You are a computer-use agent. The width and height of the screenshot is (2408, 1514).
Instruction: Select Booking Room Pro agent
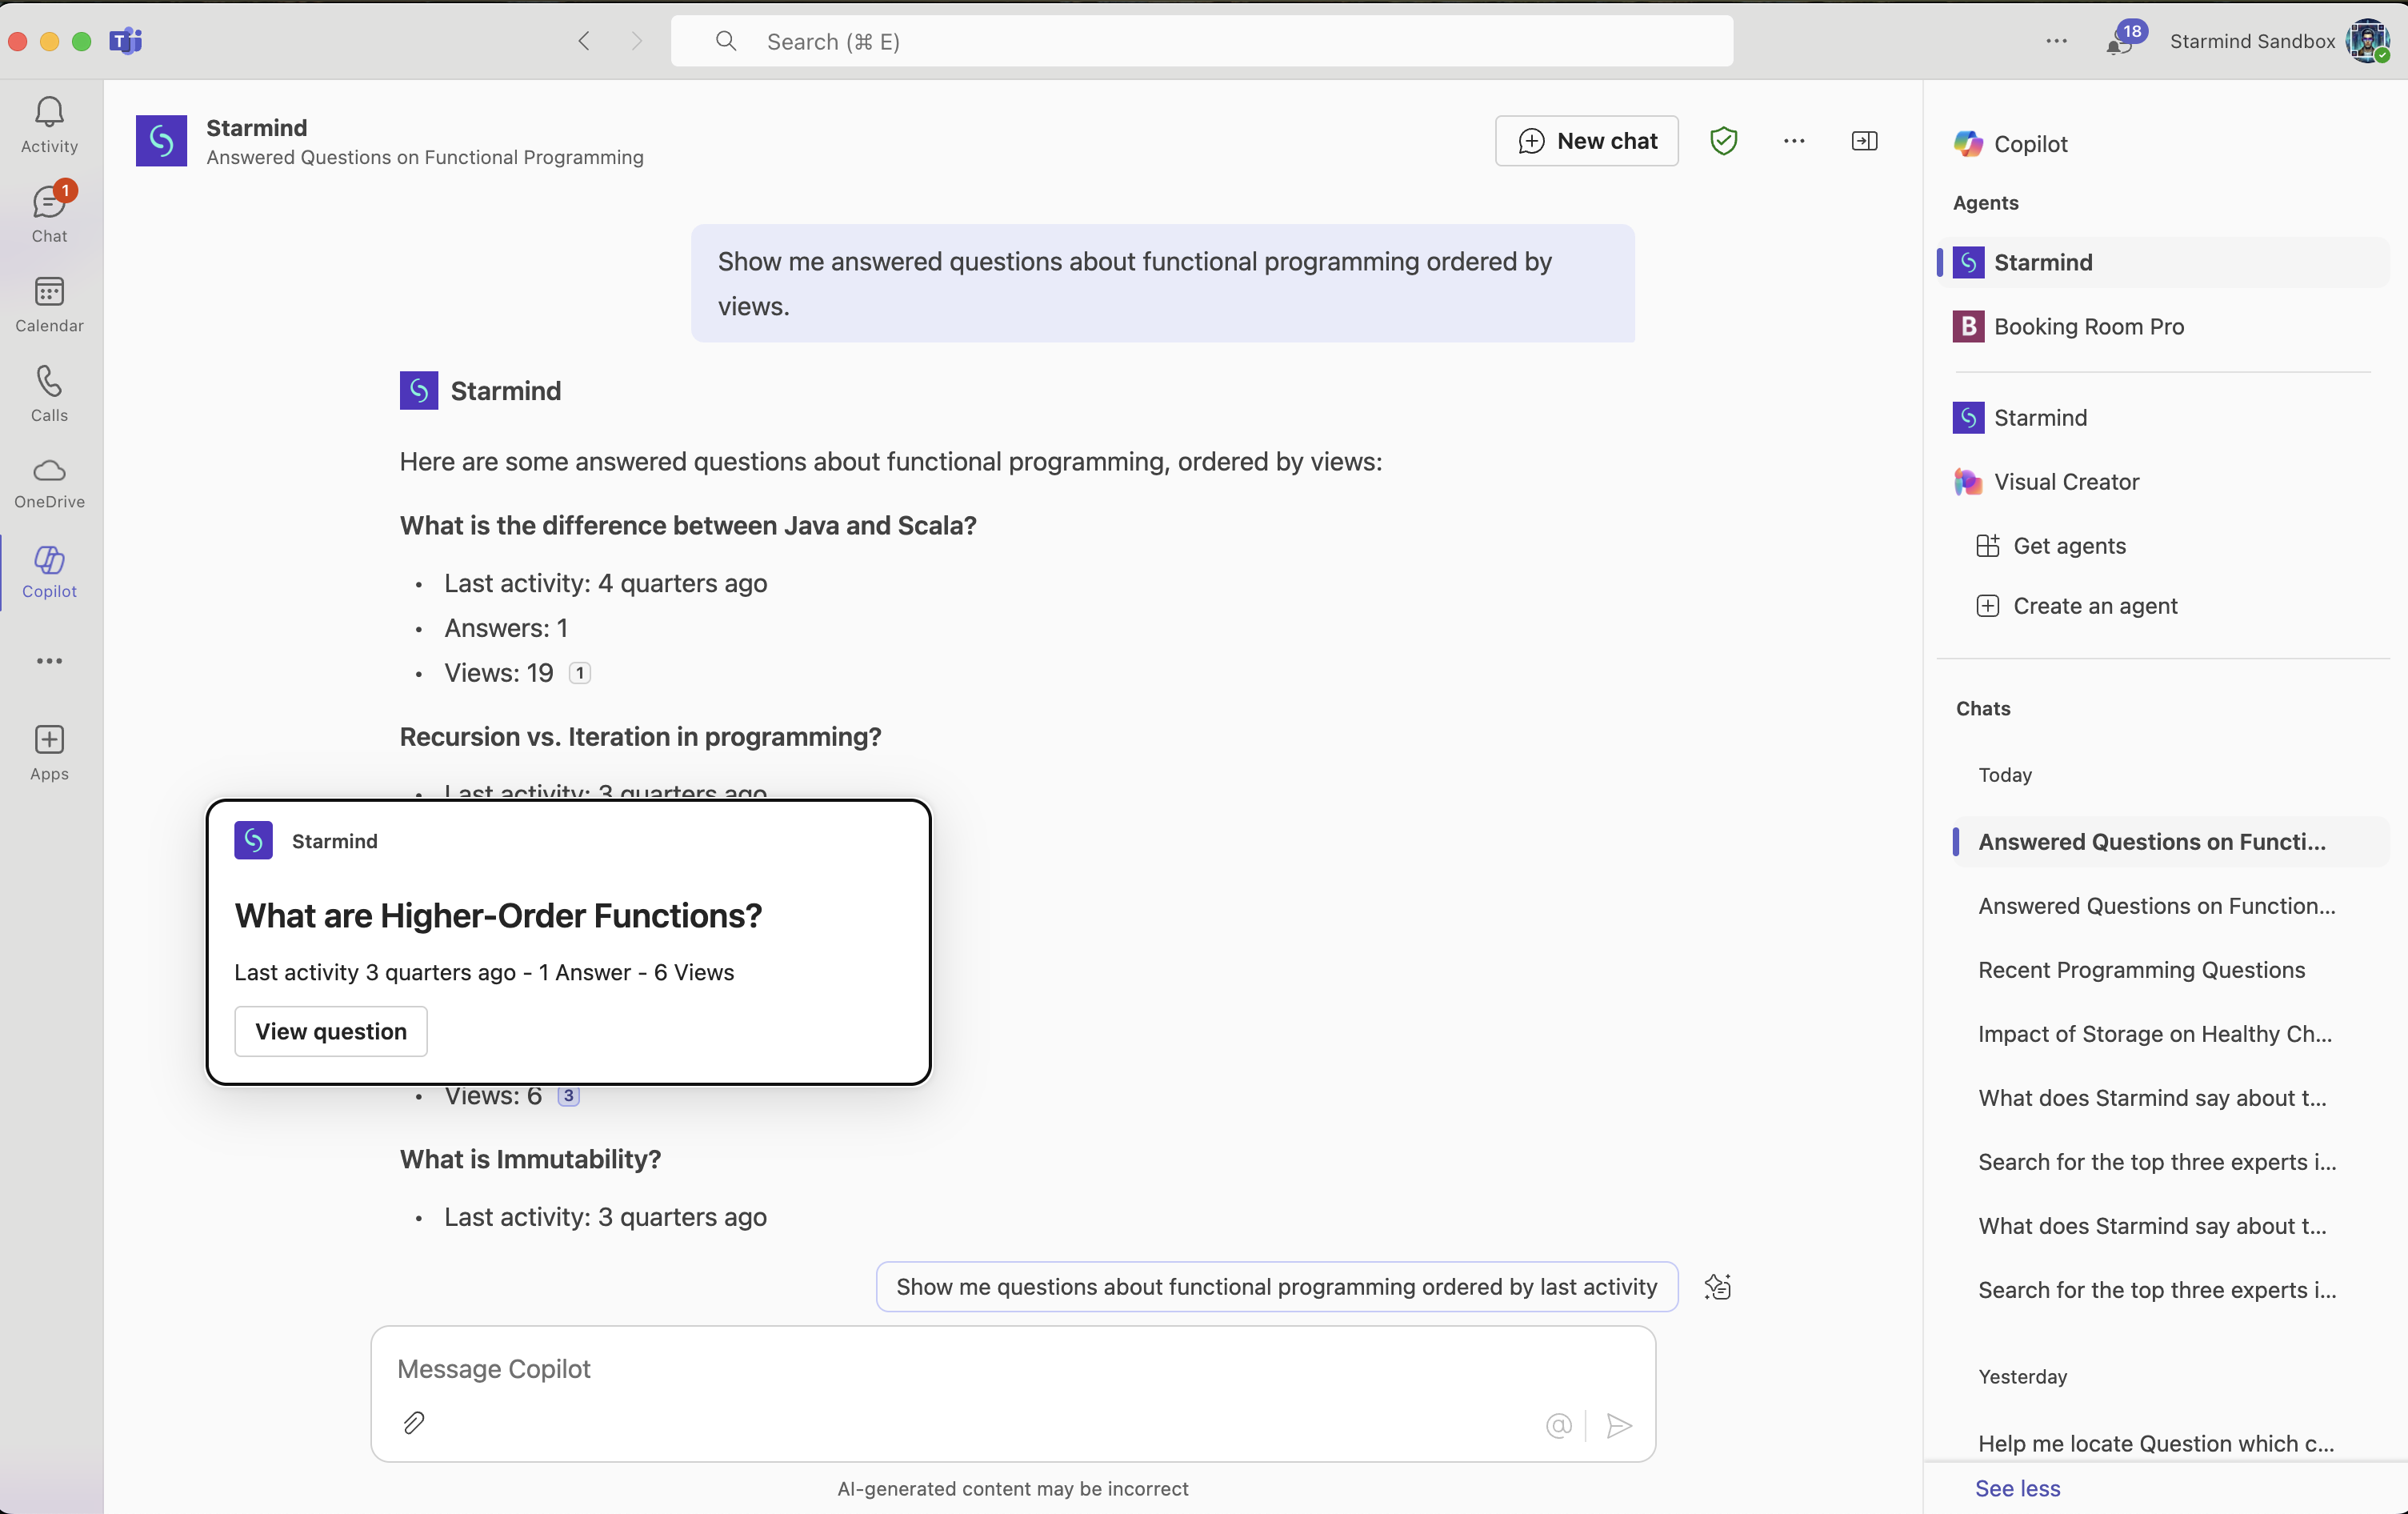click(2088, 326)
